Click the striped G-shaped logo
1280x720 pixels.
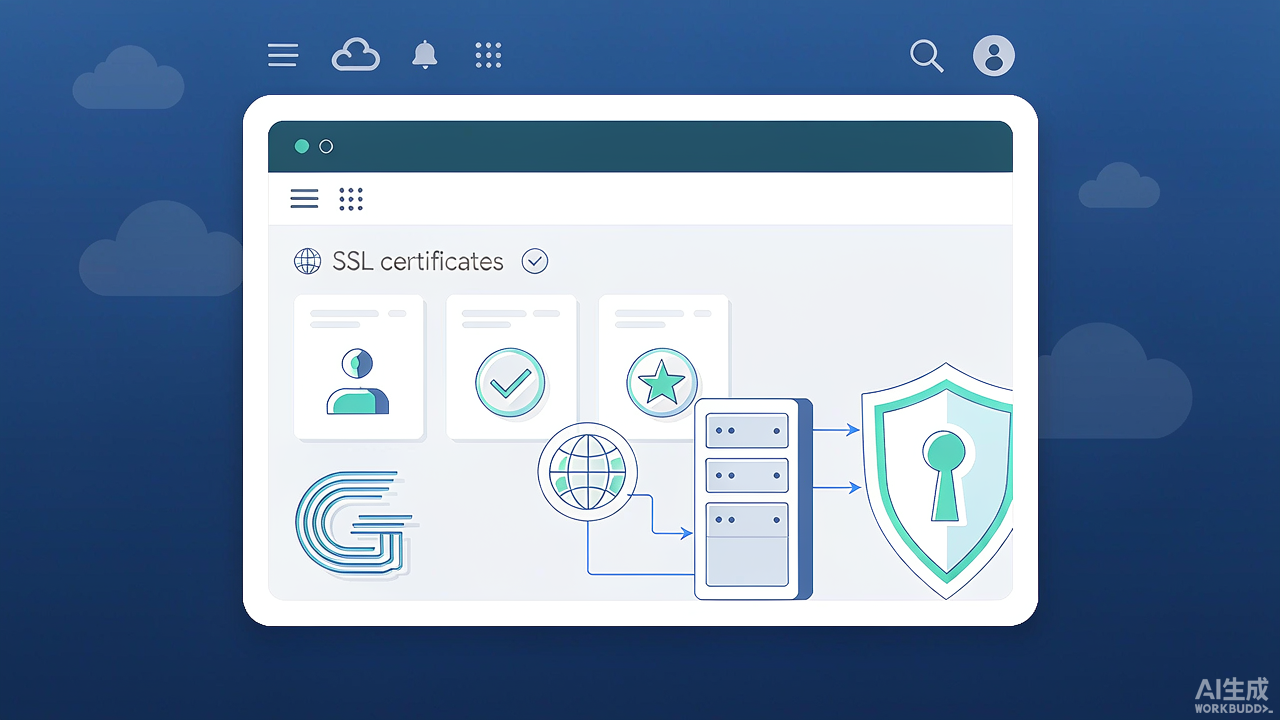coord(357,523)
